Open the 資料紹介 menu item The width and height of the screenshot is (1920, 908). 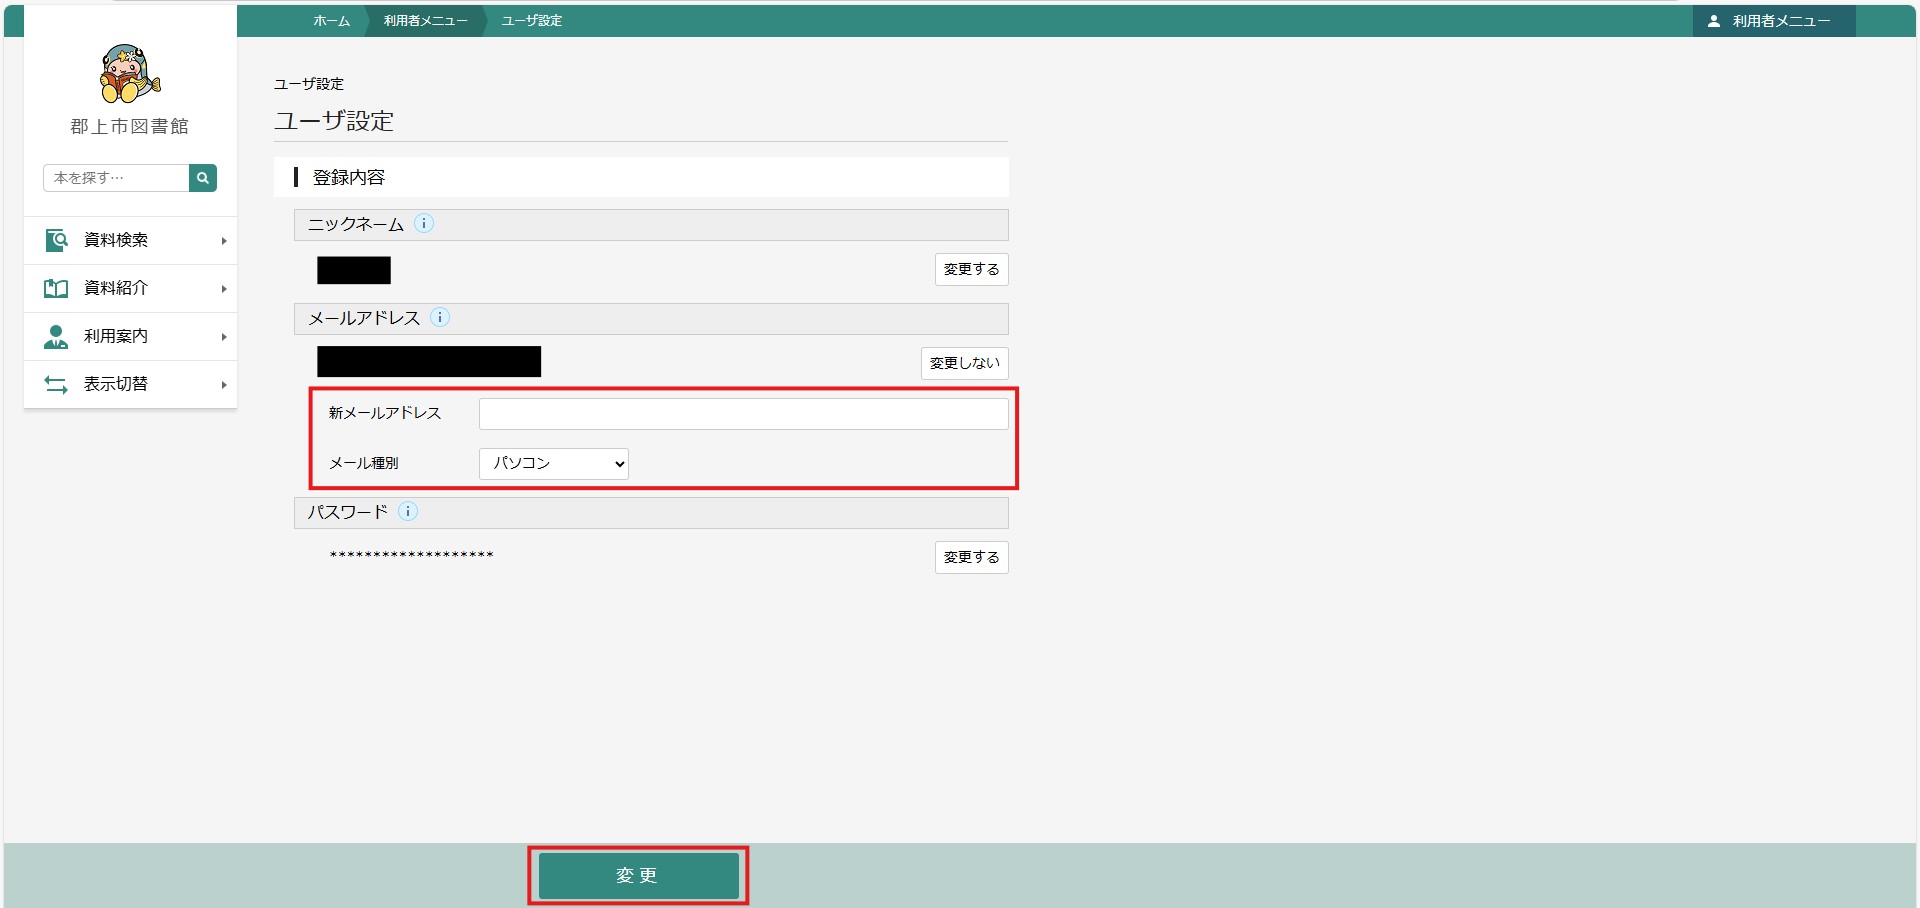pyautogui.click(x=130, y=288)
